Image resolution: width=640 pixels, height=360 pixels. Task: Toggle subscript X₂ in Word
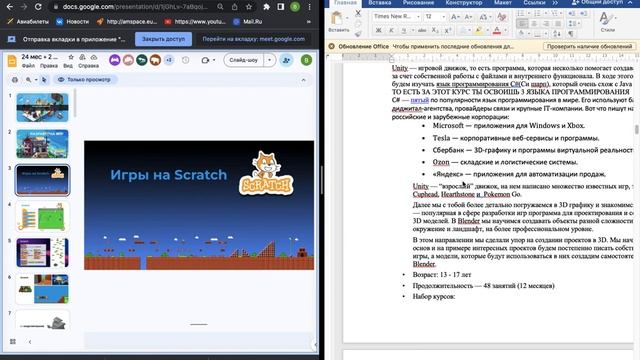click(x=435, y=30)
